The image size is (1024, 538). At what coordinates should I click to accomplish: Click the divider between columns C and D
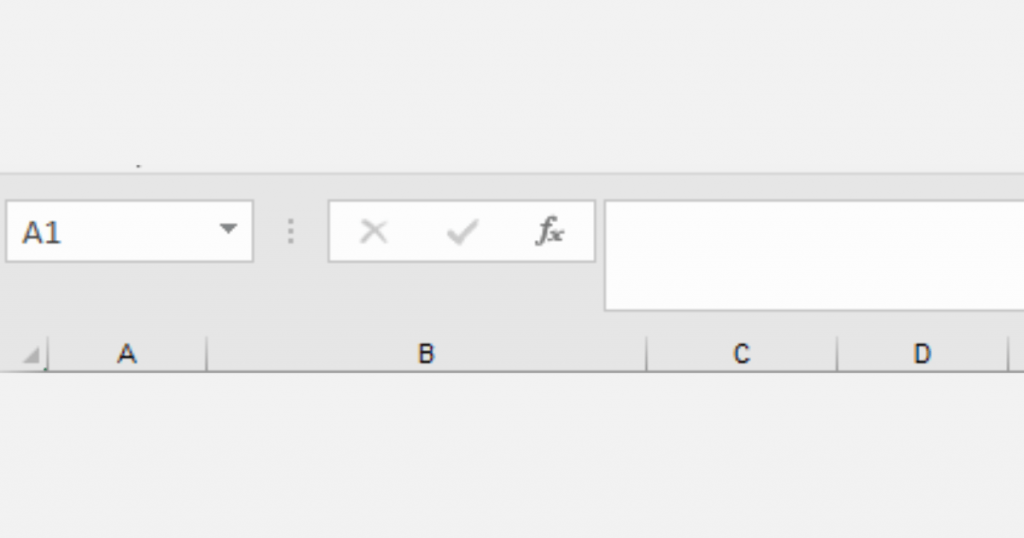(837, 354)
